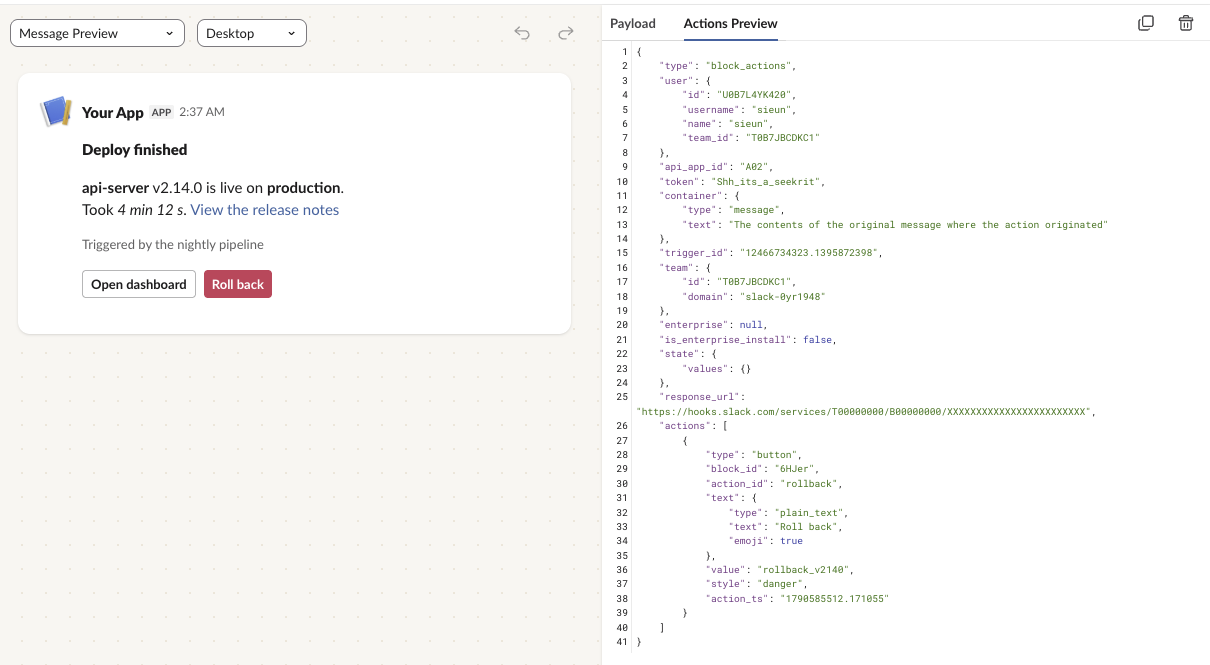Click the domain "slack-0yr1948" value

pyautogui.click(x=784, y=296)
